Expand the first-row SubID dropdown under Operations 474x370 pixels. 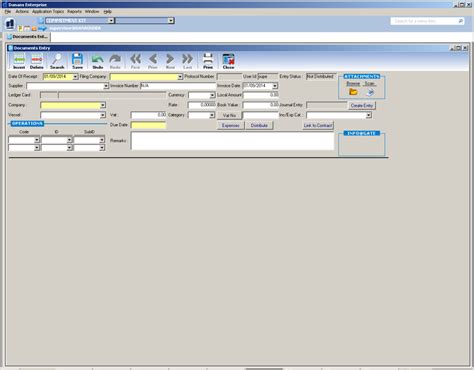pyautogui.click(x=102, y=140)
